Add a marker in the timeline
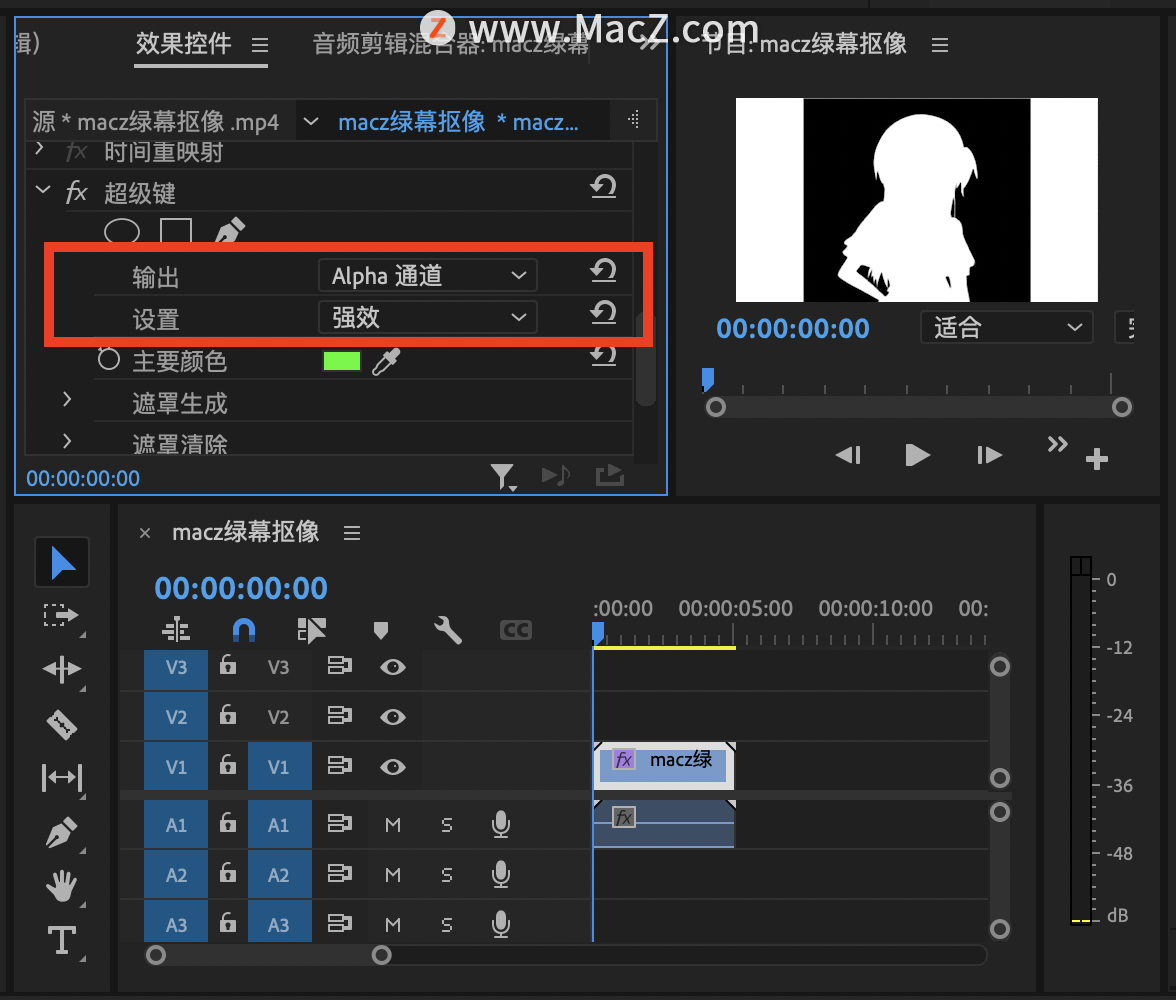 click(x=381, y=630)
